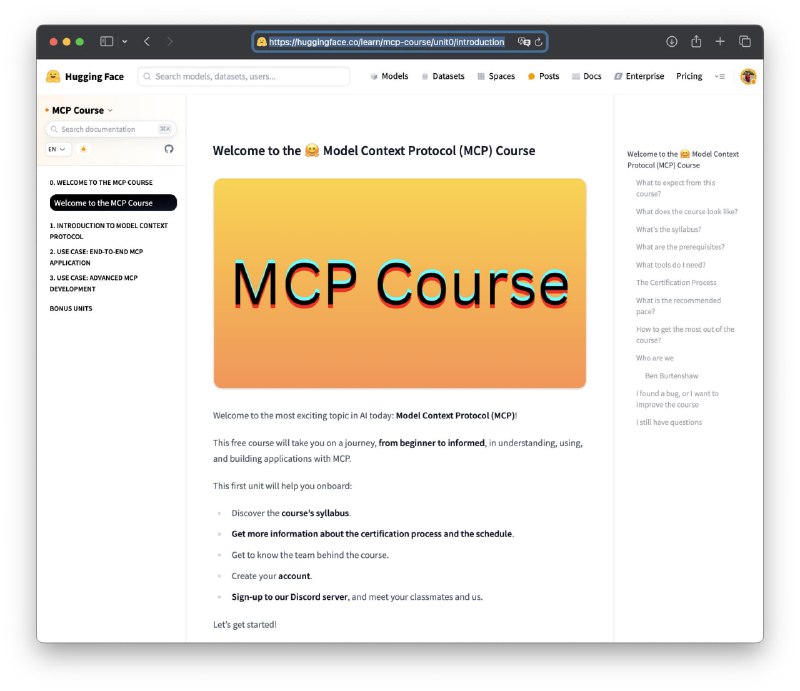800x691 pixels.
Task: Expand 1. Introduction to Model Context Protocol
Action: [x=109, y=231]
